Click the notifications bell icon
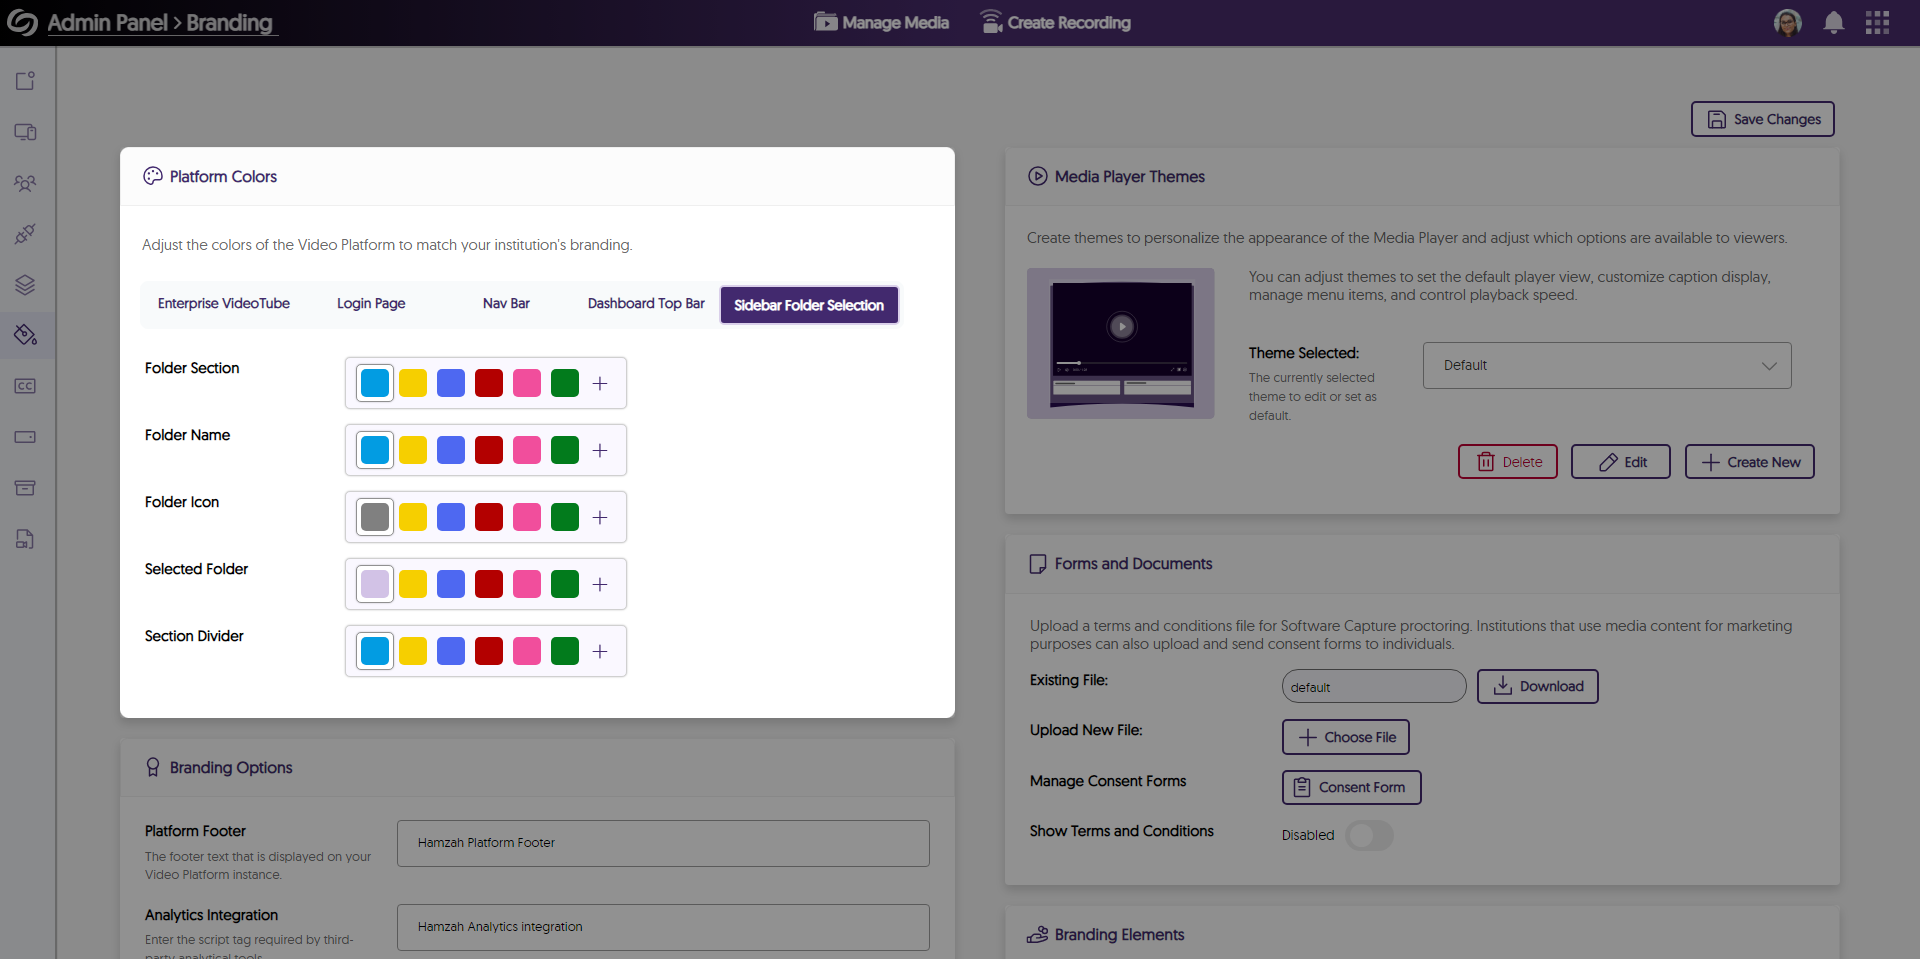The width and height of the screenshot is (1920, 959). pos(1833,22)
